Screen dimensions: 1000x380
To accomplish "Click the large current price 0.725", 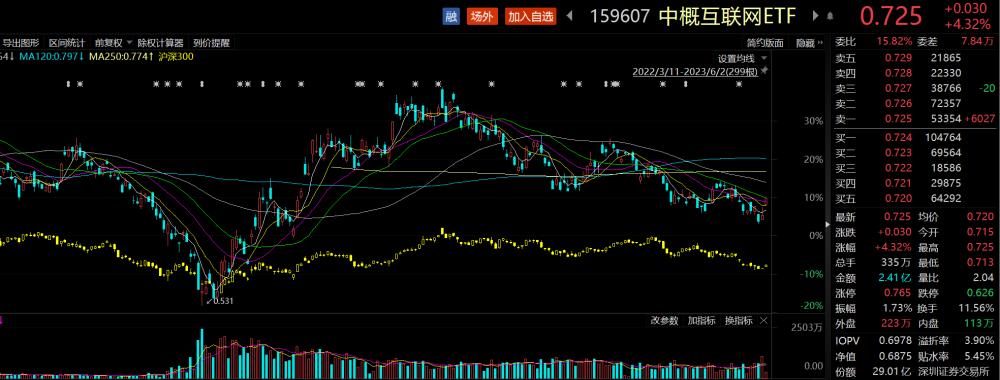I will point(892,17).
